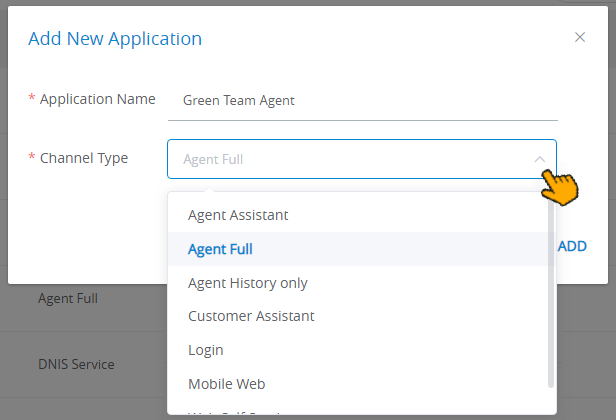Select the DNIS Service row behind dialog
The width and height of the screenshot is (616, 420).
[x=76, y=365]
